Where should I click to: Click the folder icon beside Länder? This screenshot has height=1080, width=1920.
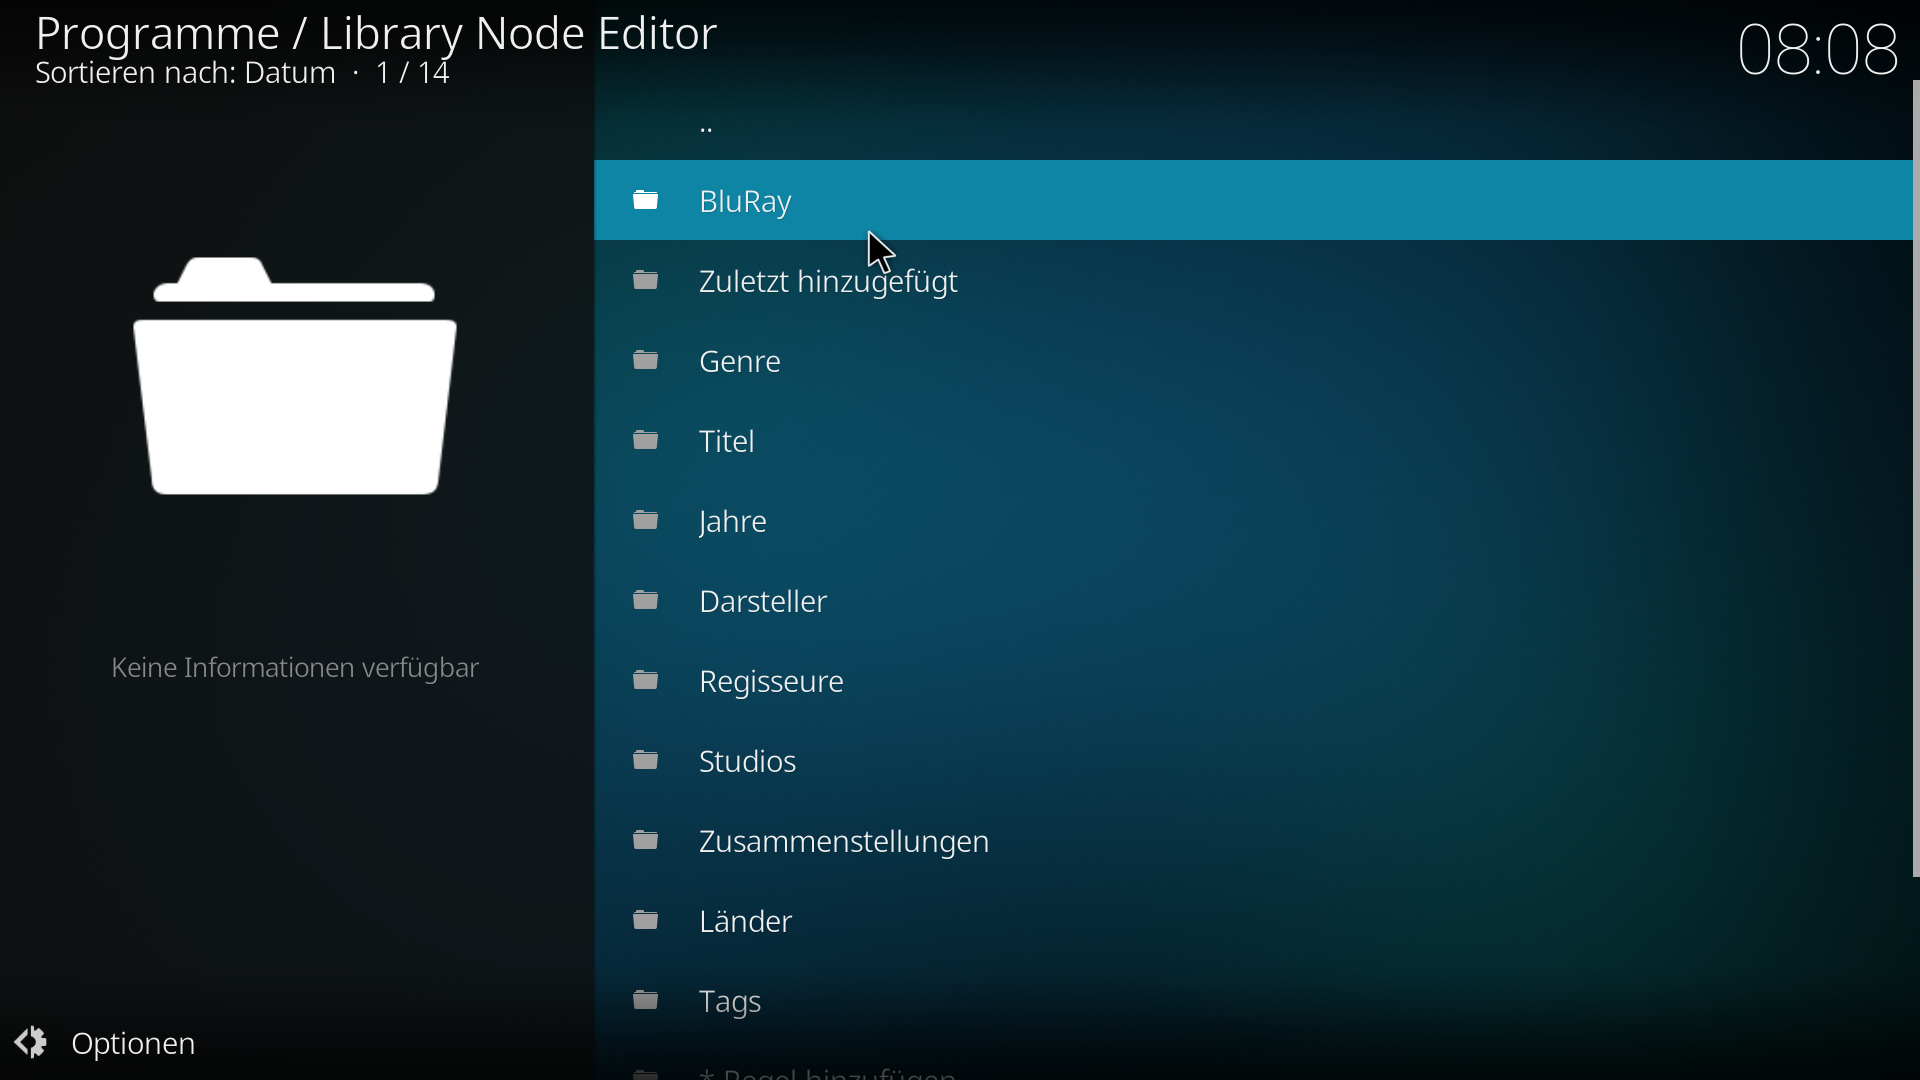click(647, 921)
